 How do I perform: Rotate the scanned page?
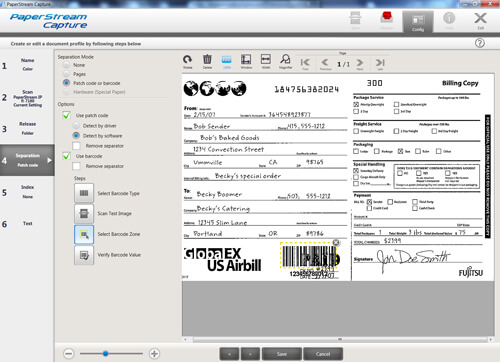(187, 61)
